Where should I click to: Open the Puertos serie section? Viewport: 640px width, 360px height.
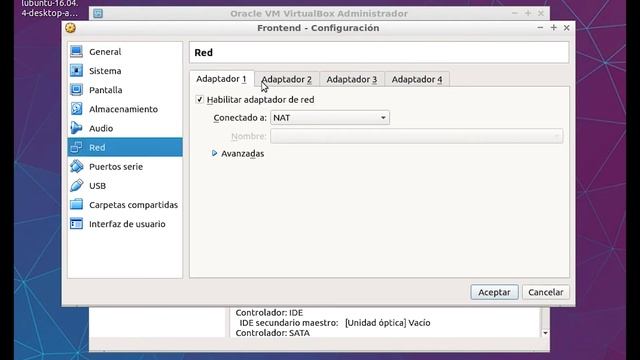click(125, 167)
